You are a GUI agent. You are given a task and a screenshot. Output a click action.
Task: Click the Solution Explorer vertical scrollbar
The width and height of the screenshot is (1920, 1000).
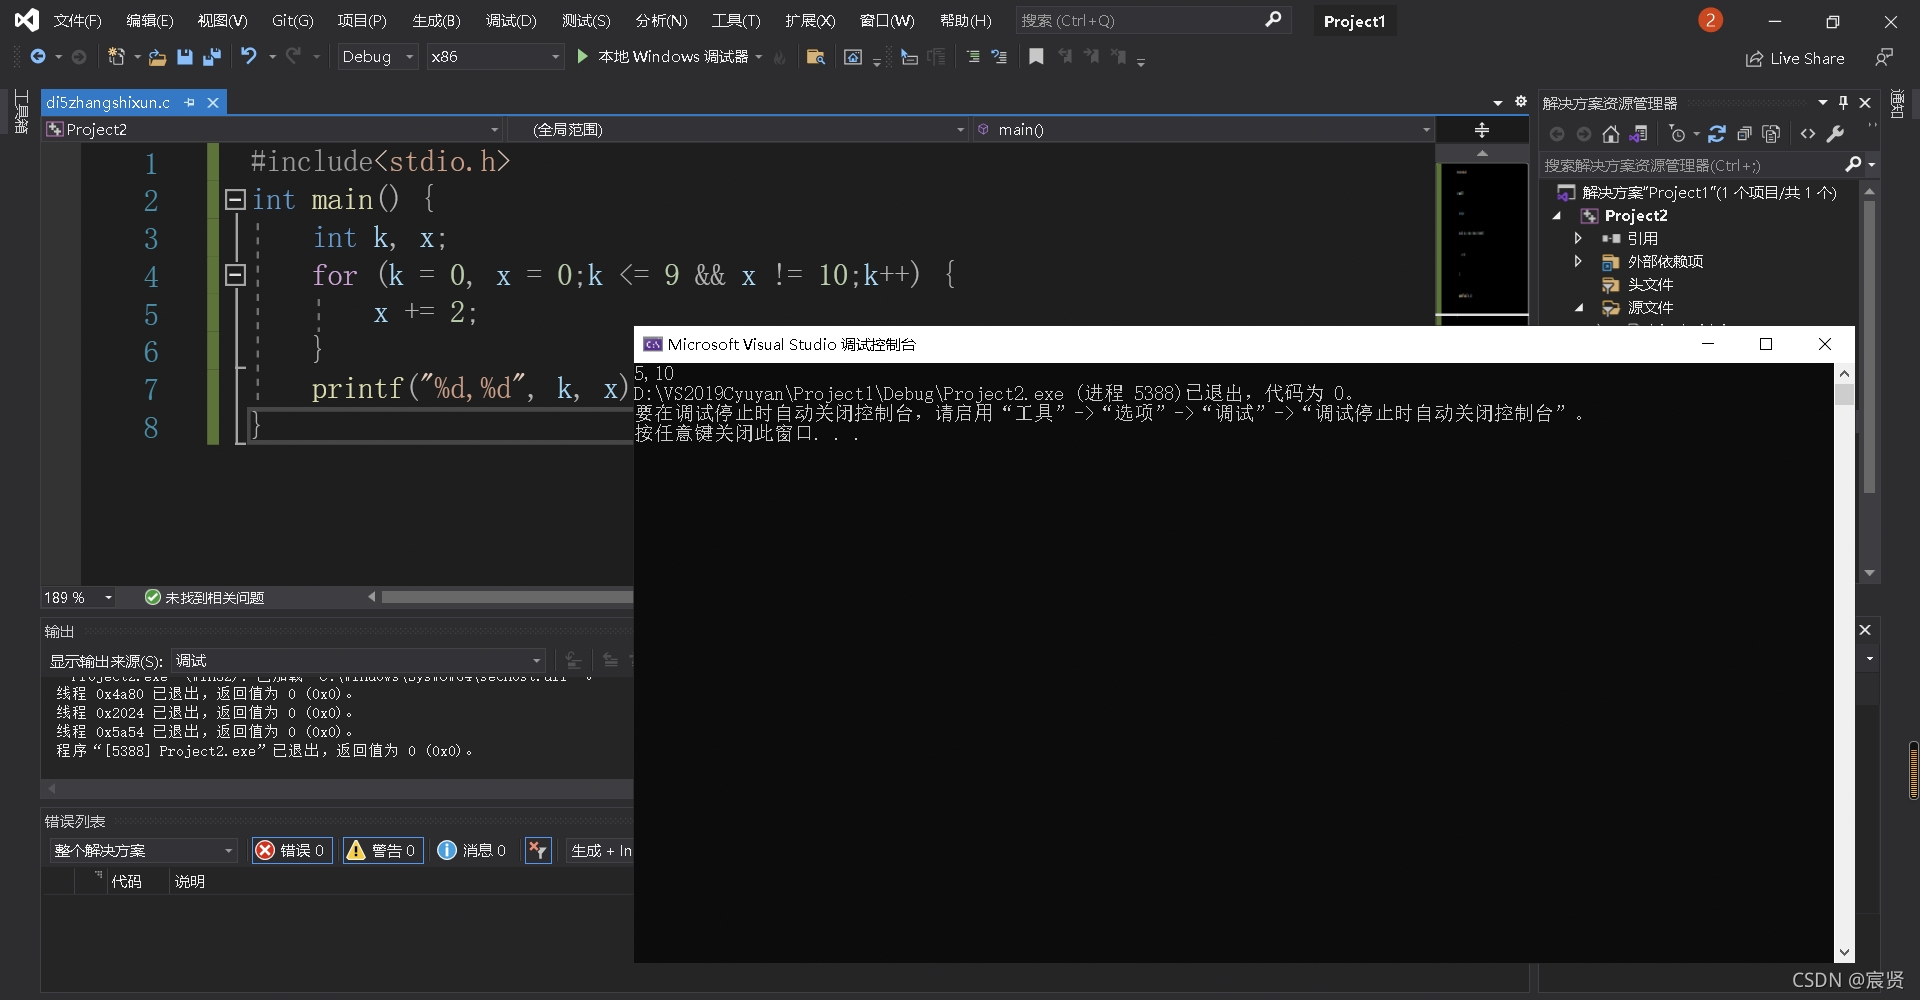tap(1869, 347)
